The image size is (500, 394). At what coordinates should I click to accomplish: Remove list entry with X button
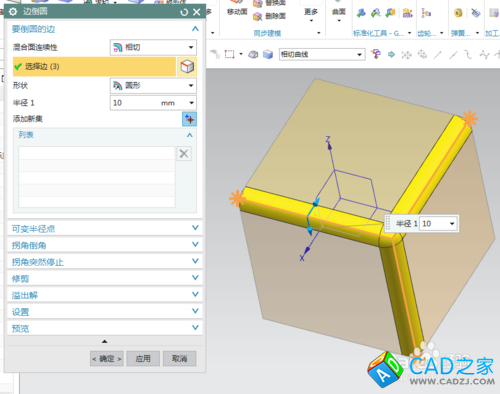[184, 154]
